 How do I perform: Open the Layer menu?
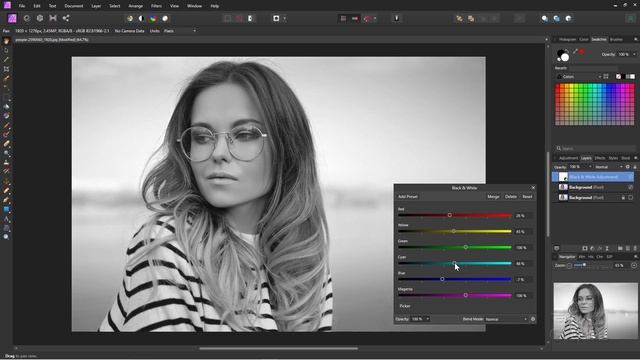[96, 6]
